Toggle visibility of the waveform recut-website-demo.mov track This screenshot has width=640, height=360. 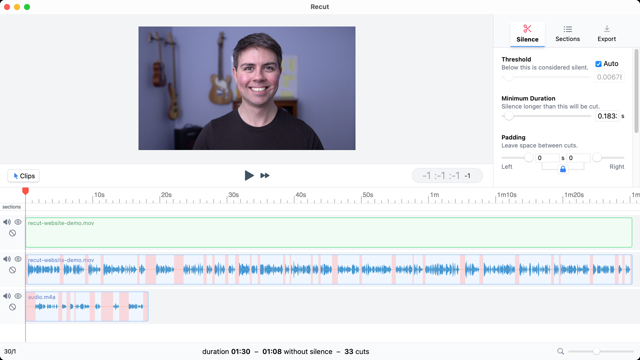pyautogui.click(x=18, y=259)
